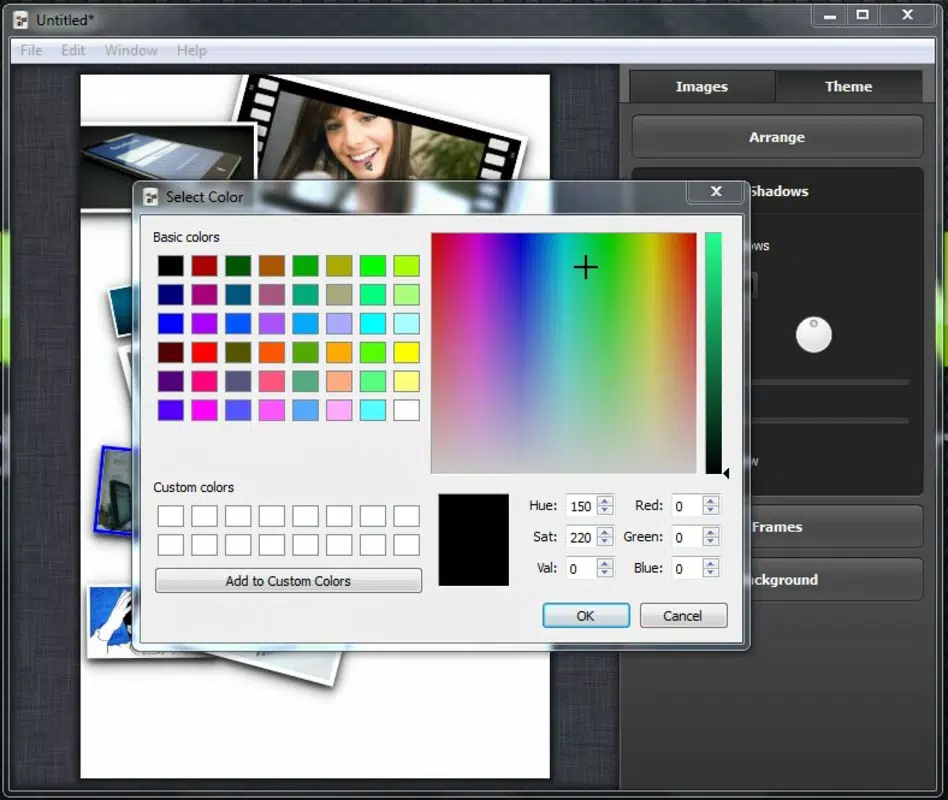Image resolution: width=948 pixels, height=800 pixels.
Task: Click the Blue input field
Action: coord(687,568)
